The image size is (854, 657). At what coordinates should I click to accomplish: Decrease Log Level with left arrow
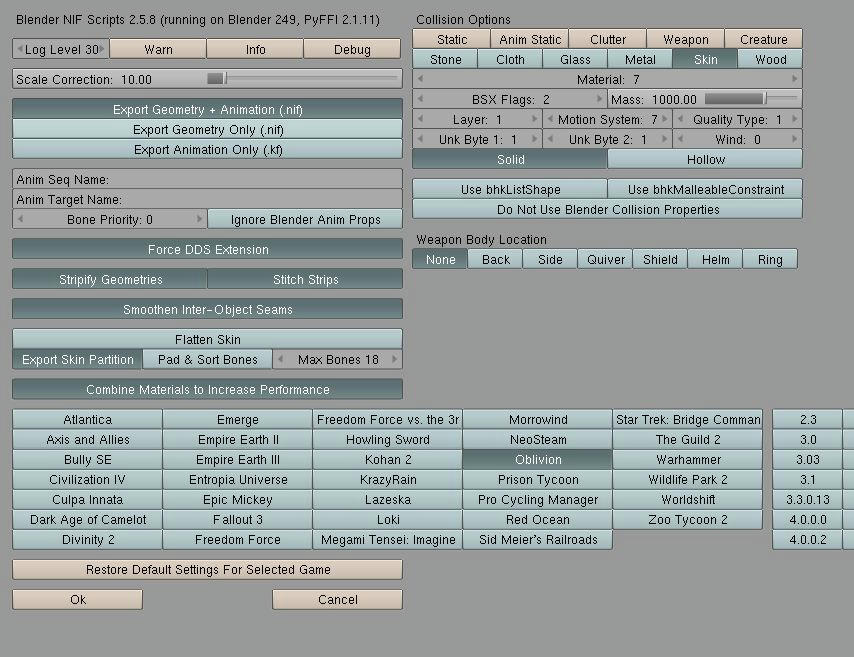point(20,49)
